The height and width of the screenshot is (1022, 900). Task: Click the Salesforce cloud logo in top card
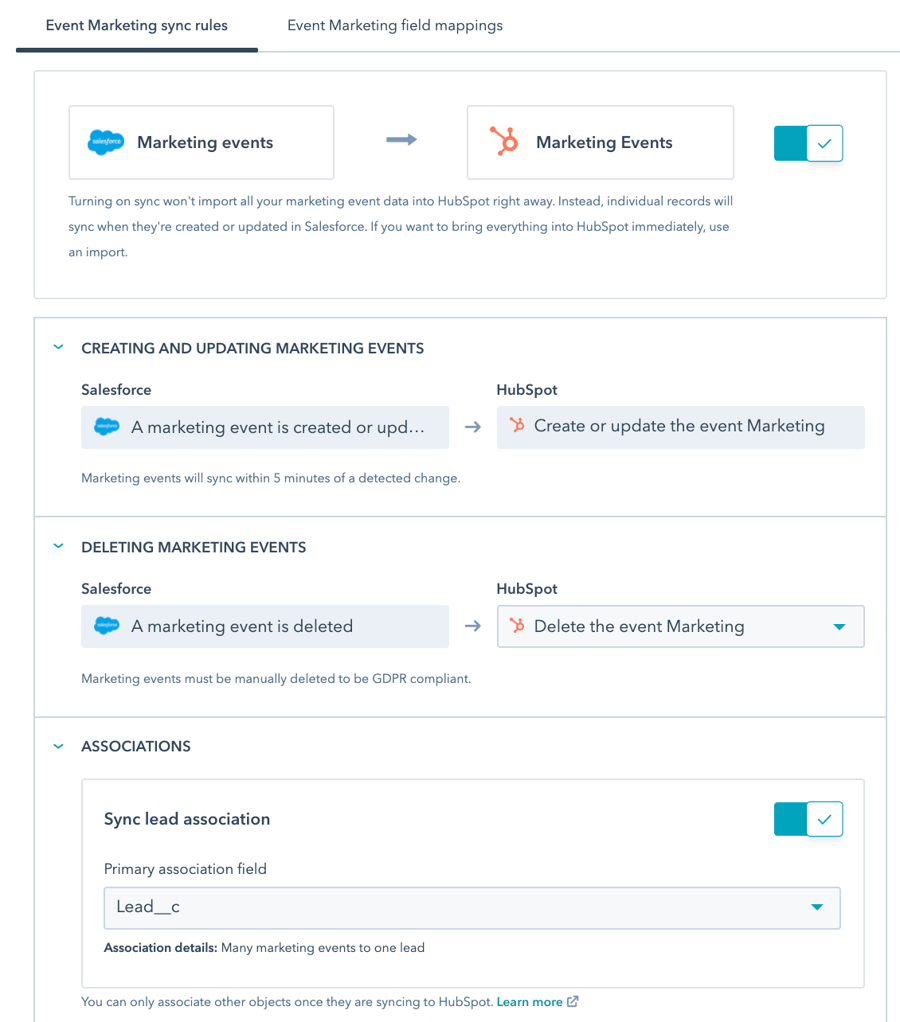[x=106, y=143]
